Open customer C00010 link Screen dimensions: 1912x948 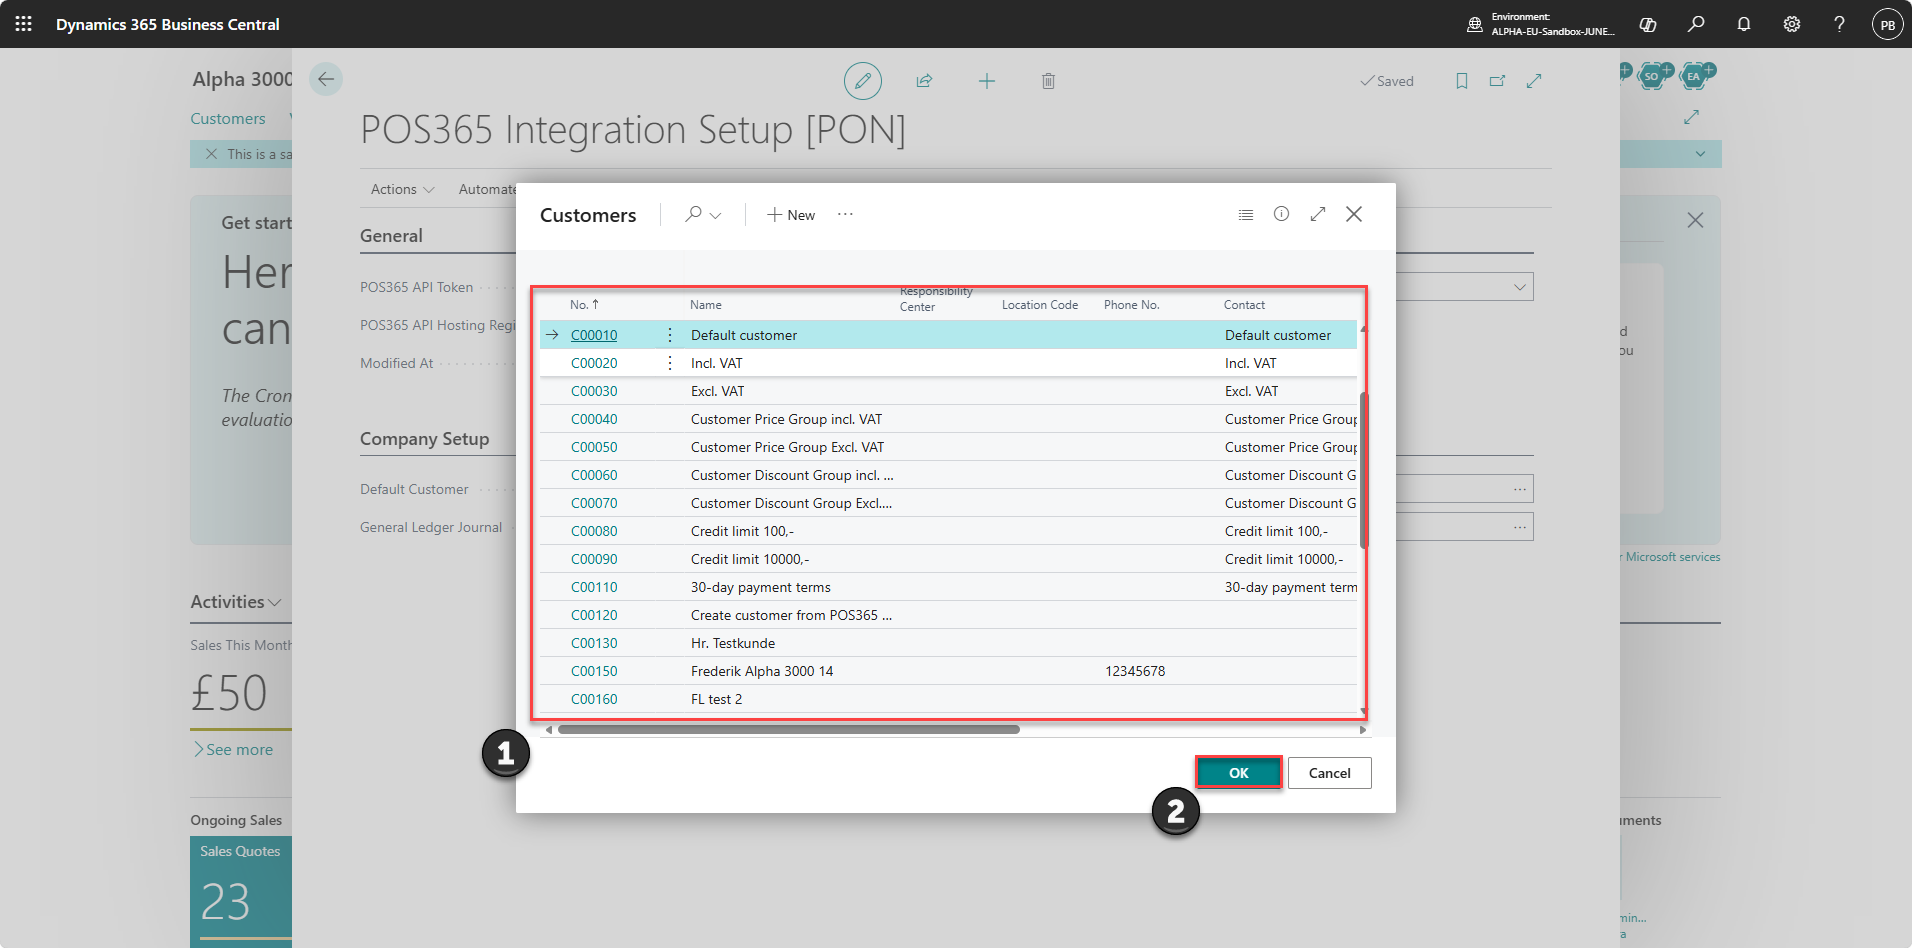pyautogui.click(x=594, y=335)
